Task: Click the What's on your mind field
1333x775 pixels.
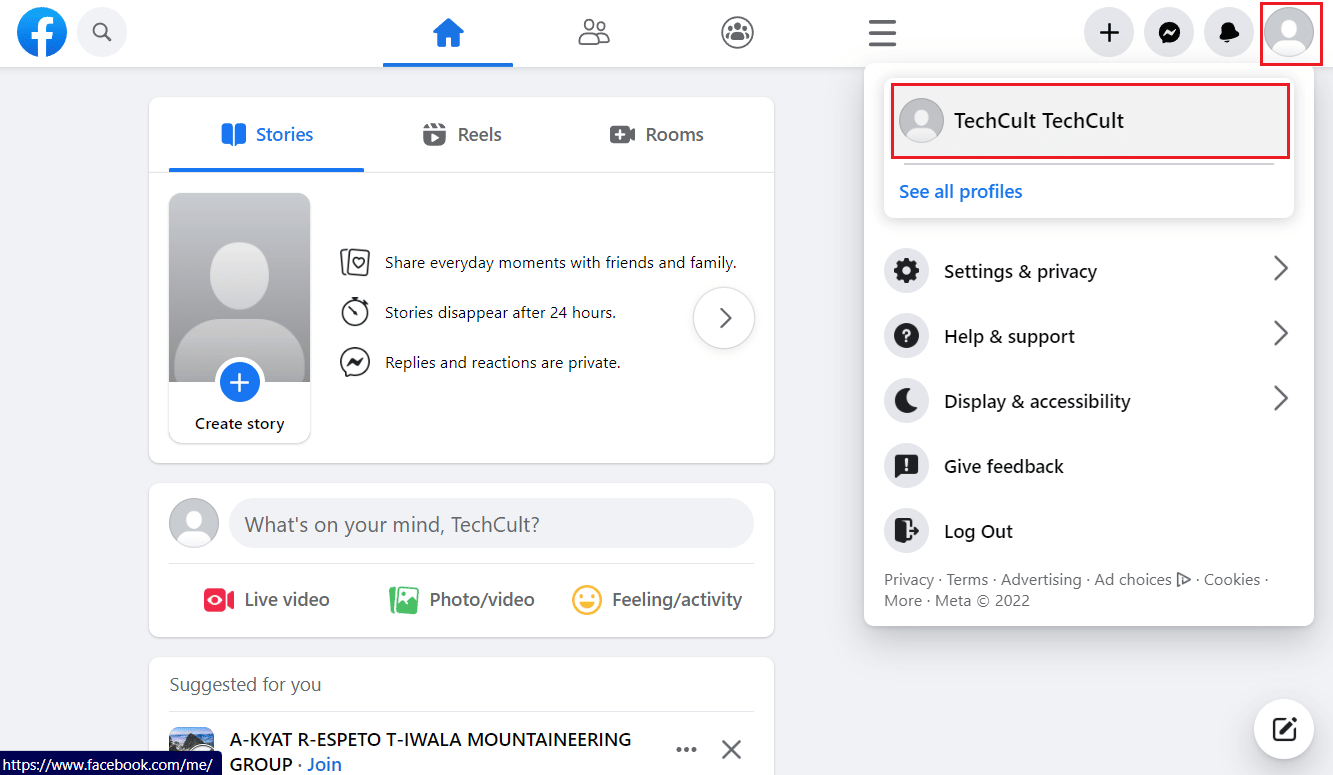Action: pos(491,523)
